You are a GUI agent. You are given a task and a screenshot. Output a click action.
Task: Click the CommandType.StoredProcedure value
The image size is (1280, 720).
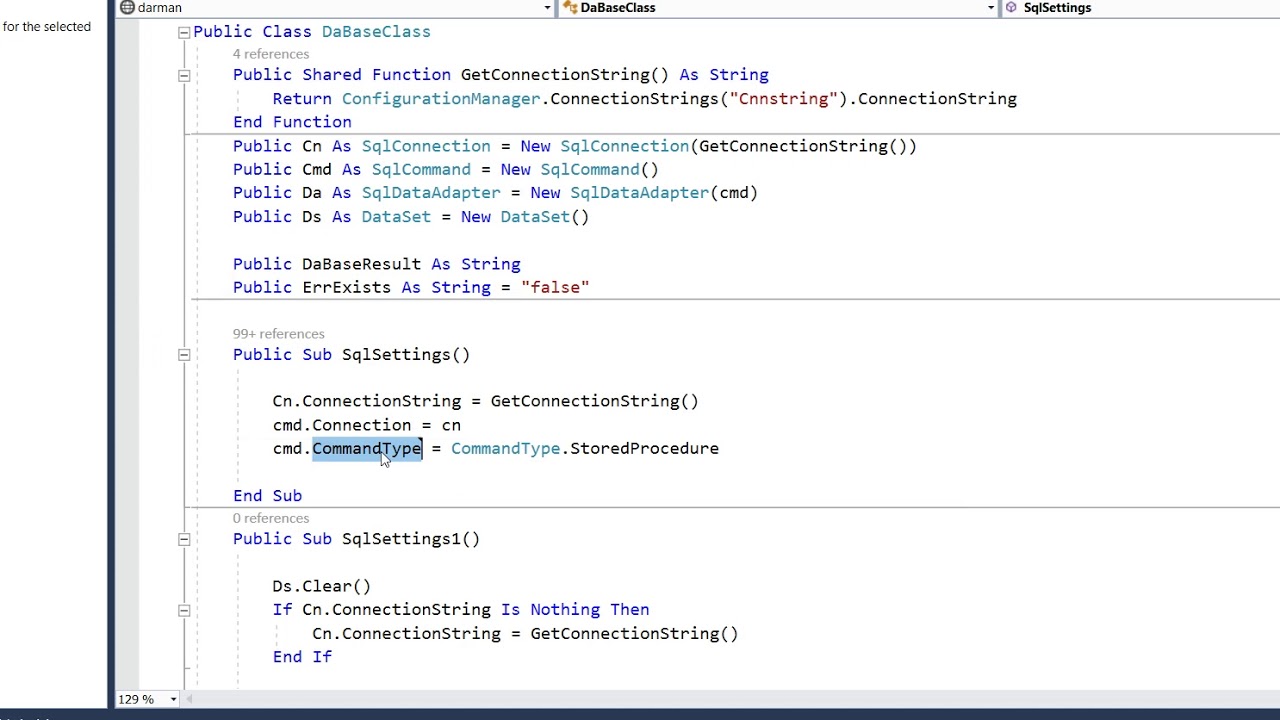click(x=585, y=449)
